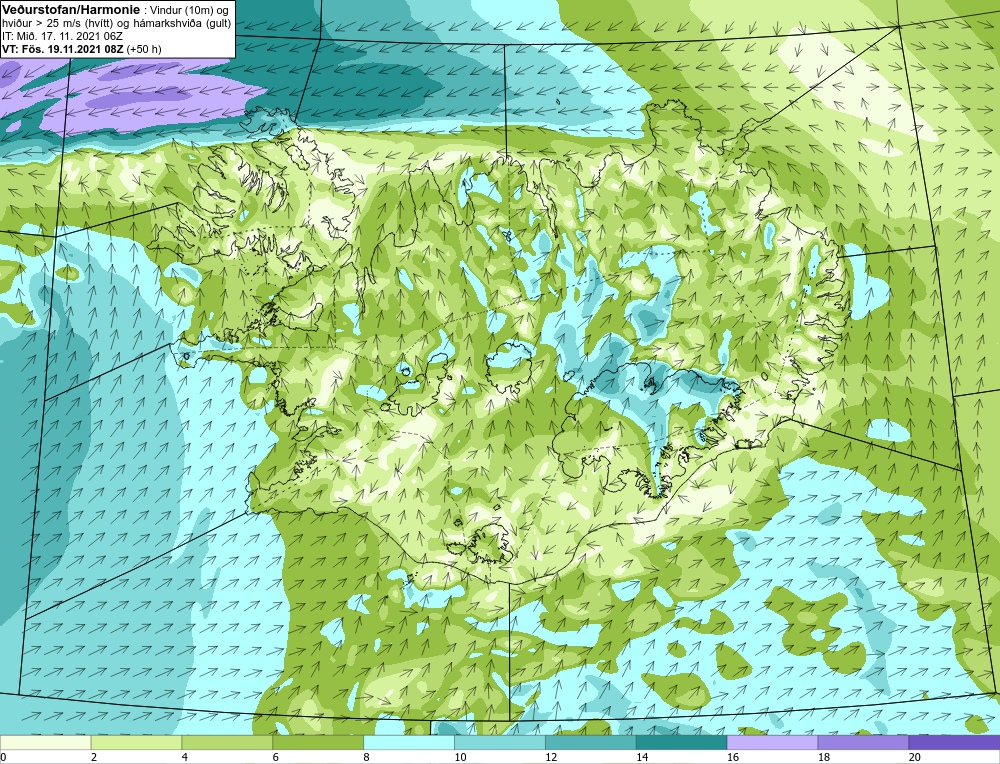Screen dimensions: 1000x764
Task: Click the 'VT: Fös. 19.11.2021 08Z' valid time
Action: click(x=62, y=49)
